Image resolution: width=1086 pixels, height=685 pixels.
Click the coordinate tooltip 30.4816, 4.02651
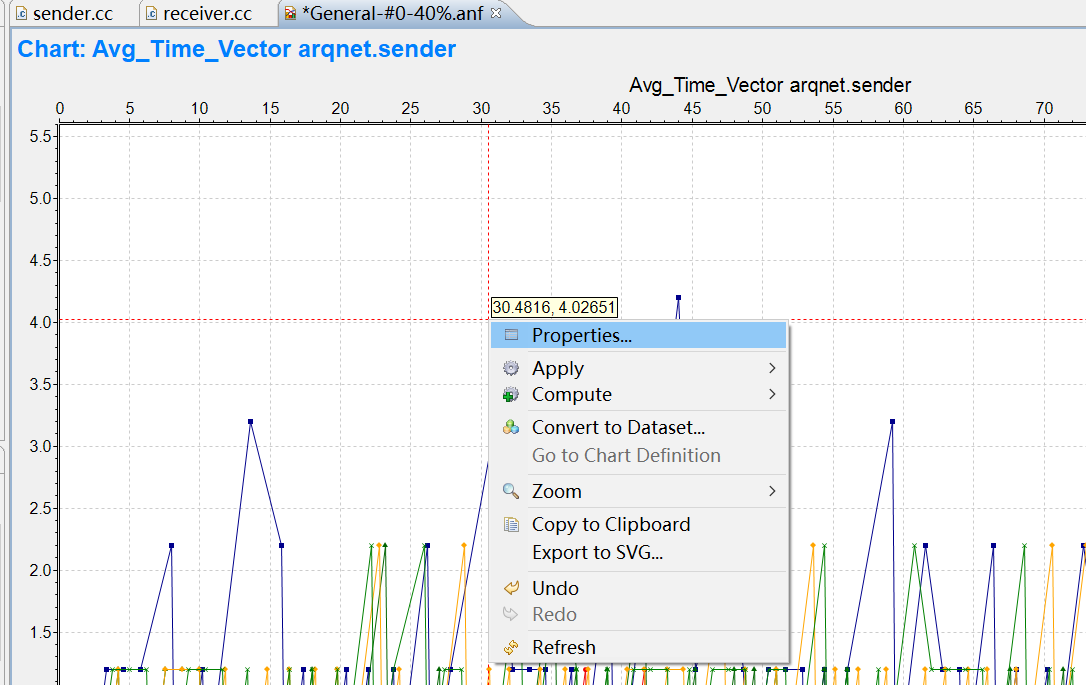(553, 308)
